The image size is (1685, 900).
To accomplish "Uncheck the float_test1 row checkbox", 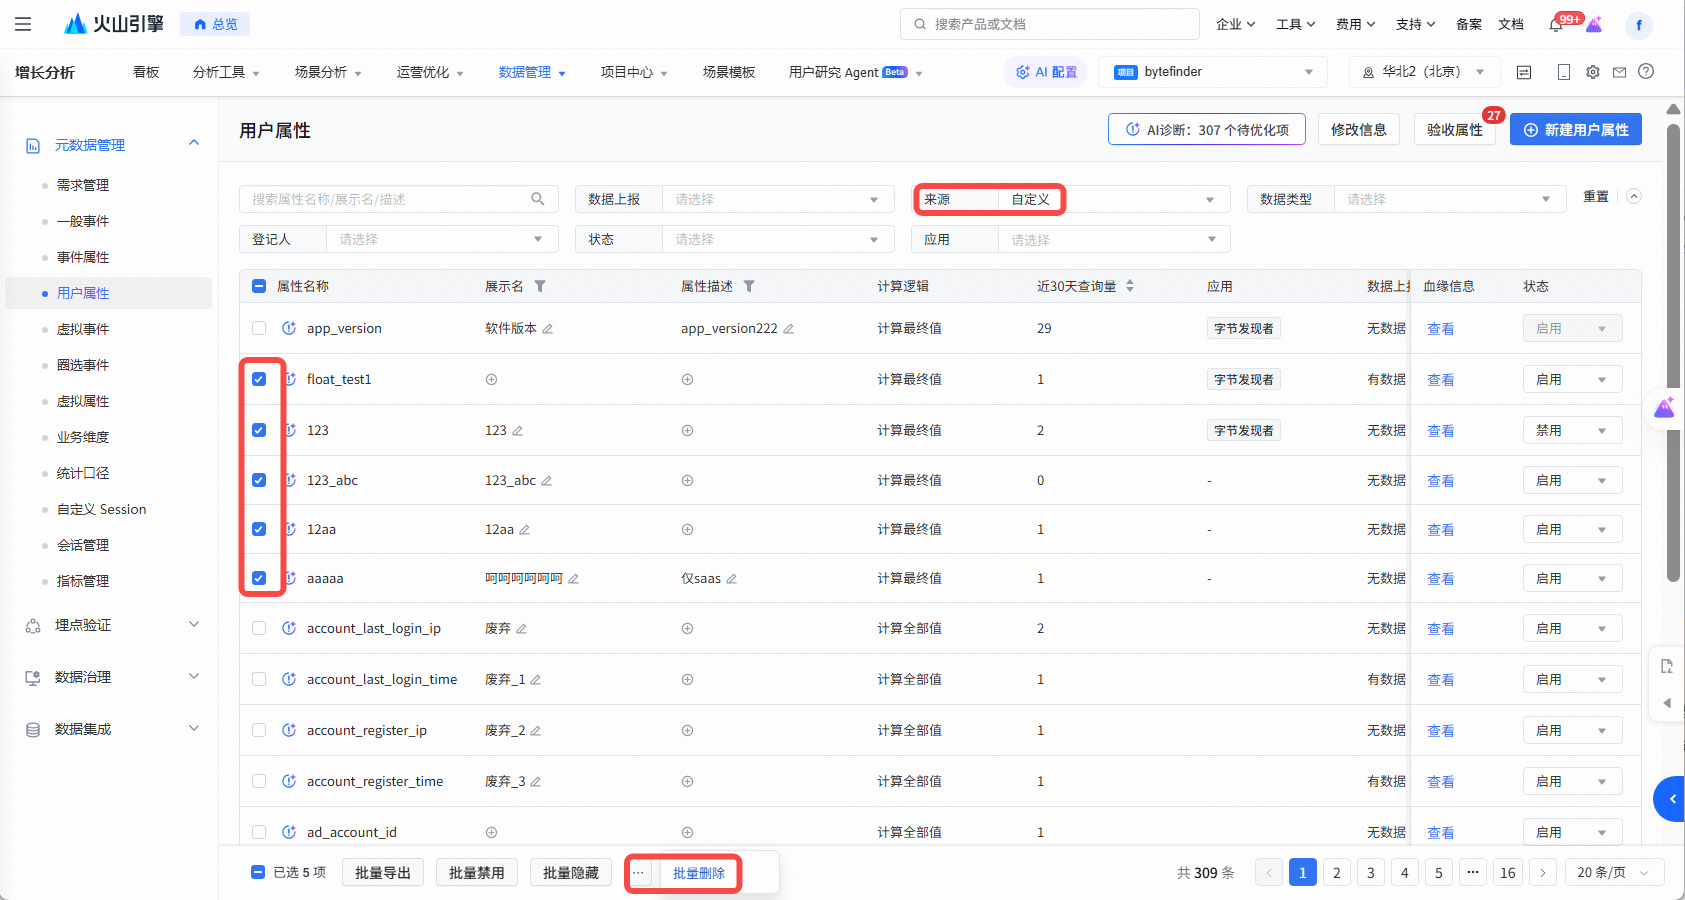I will pos(259,379).
